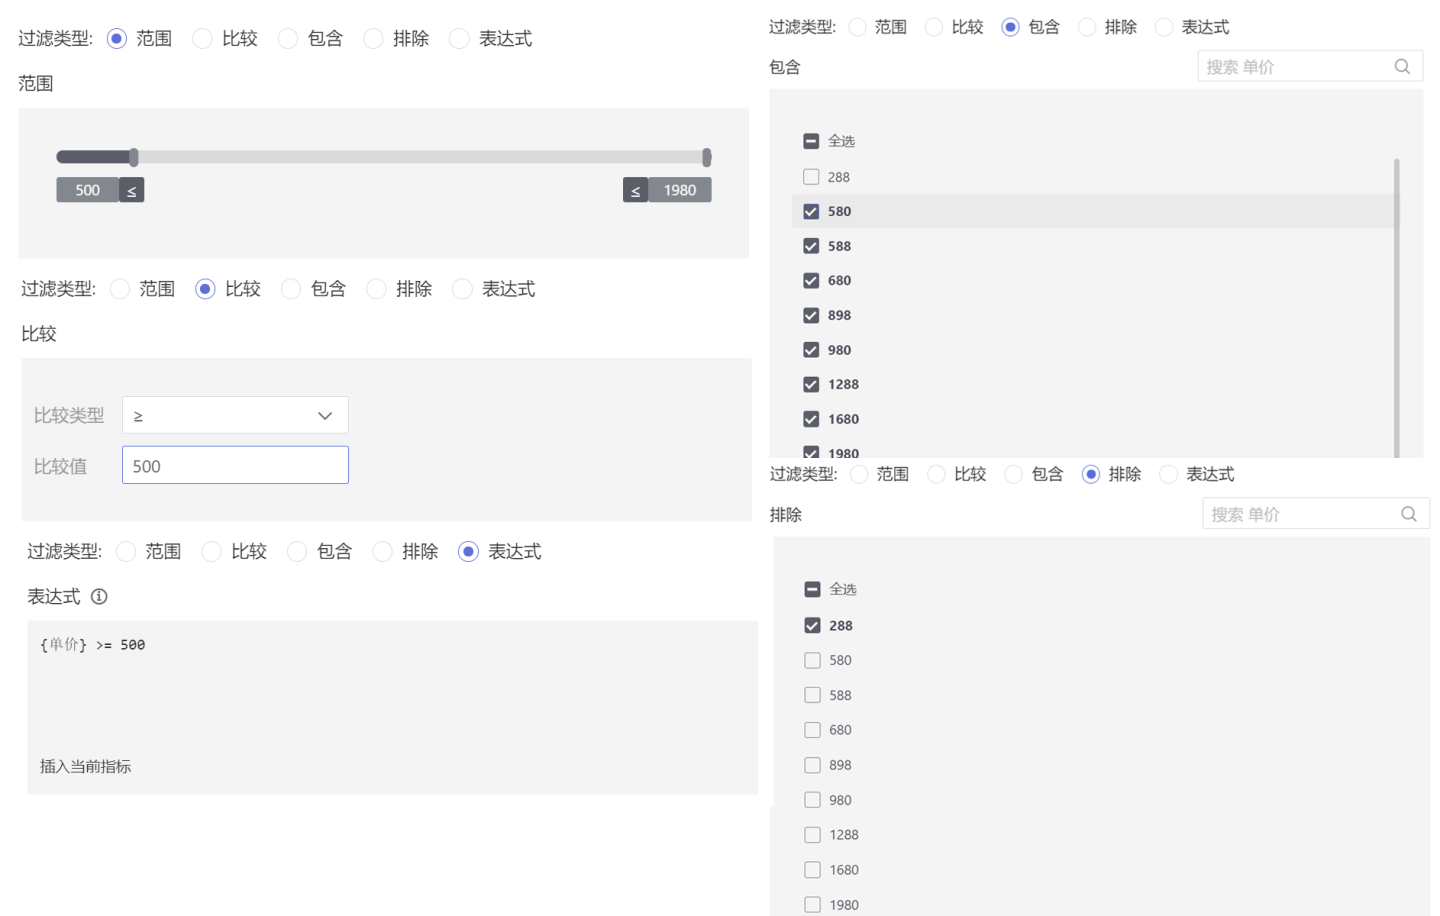Screen dimensions: 1440x916
Task: Click the vertical scrollbar of the 包含 list
Action: click(x=1396, y=300)
